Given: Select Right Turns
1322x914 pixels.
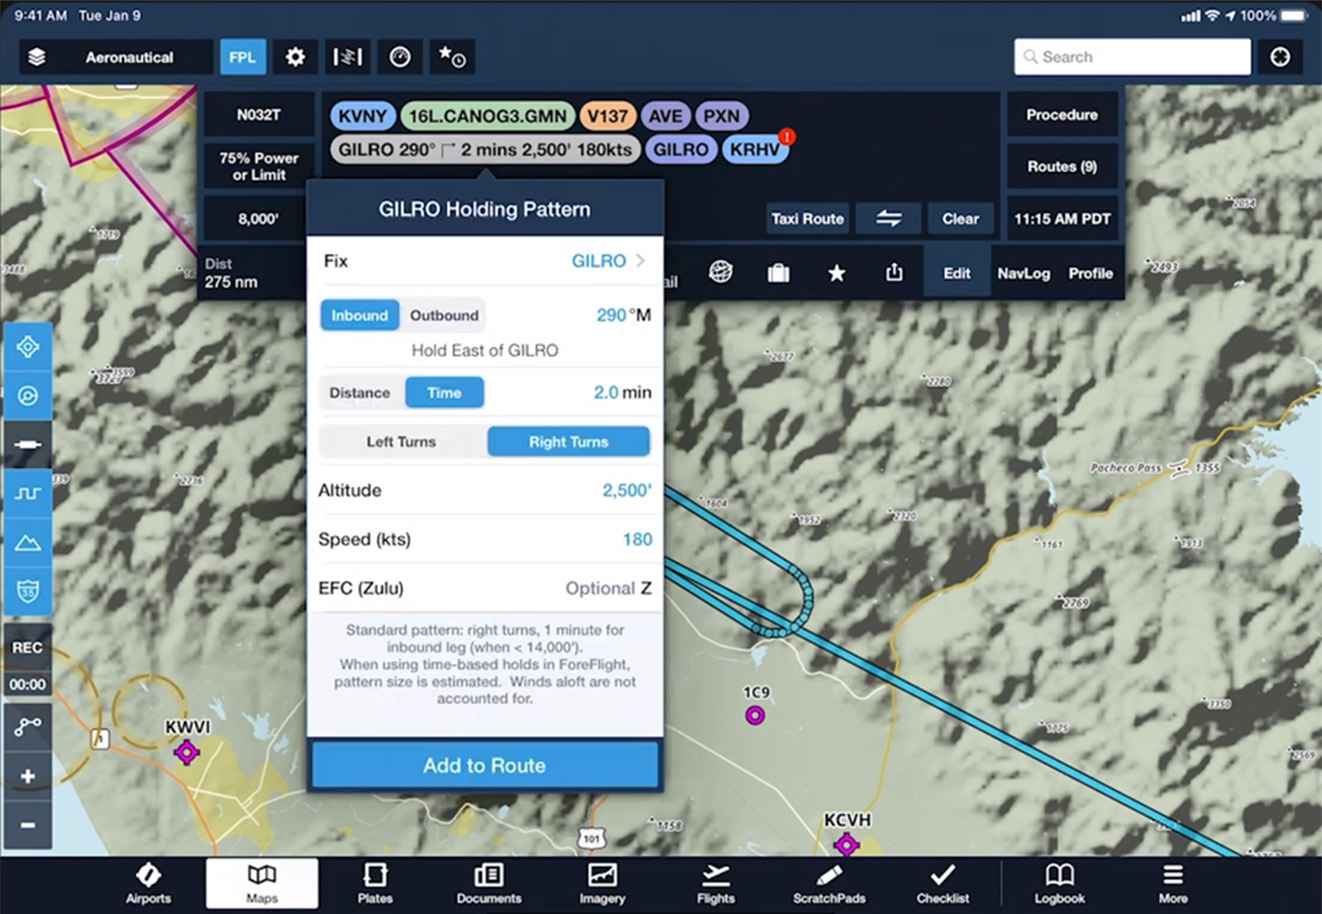Looking at the screenshot, I should coord(568,441).
